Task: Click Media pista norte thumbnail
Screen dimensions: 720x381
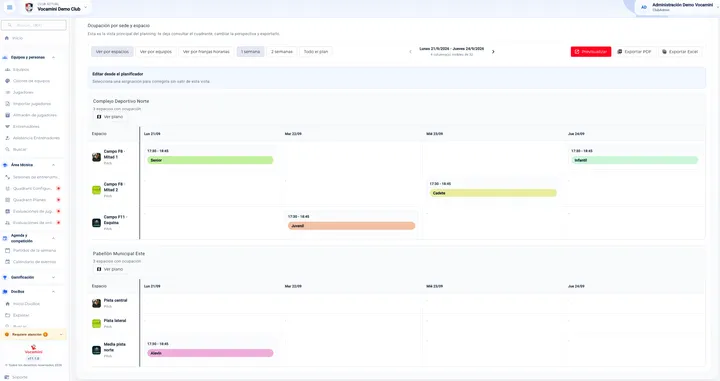Action: pos(96,350)
